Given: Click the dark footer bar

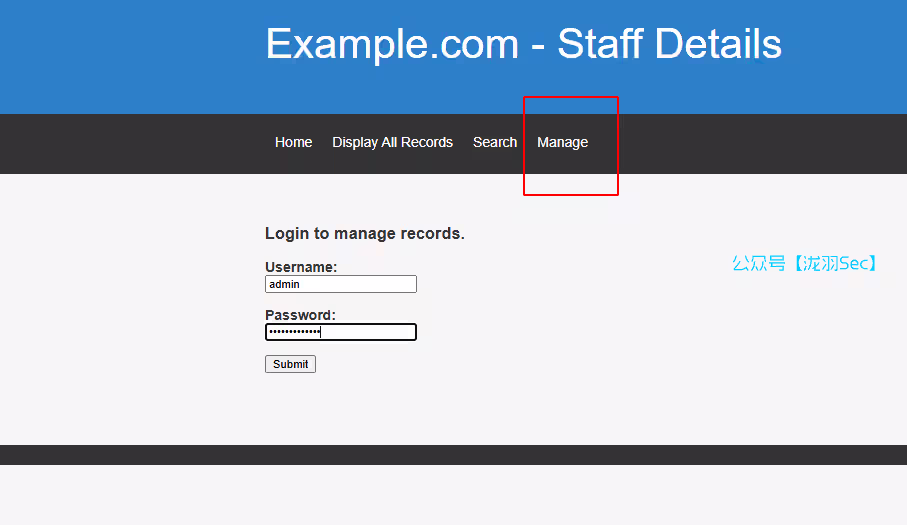Looking at the screenshot, I should tap(453, 455).
